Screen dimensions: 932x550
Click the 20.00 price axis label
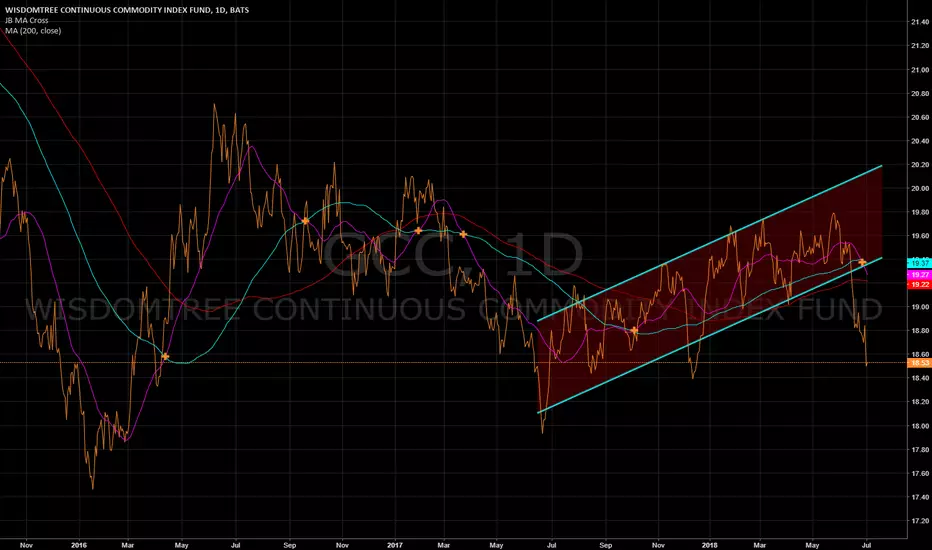(920, 188)
